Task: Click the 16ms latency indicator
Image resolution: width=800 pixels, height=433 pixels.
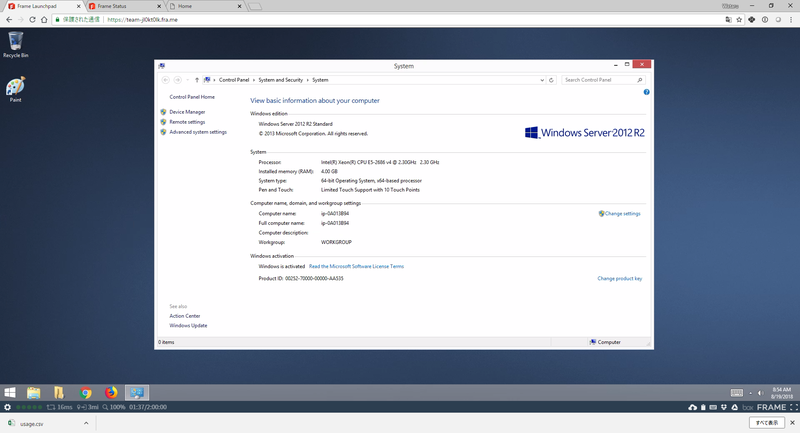Action: click(x=60, y=407)
